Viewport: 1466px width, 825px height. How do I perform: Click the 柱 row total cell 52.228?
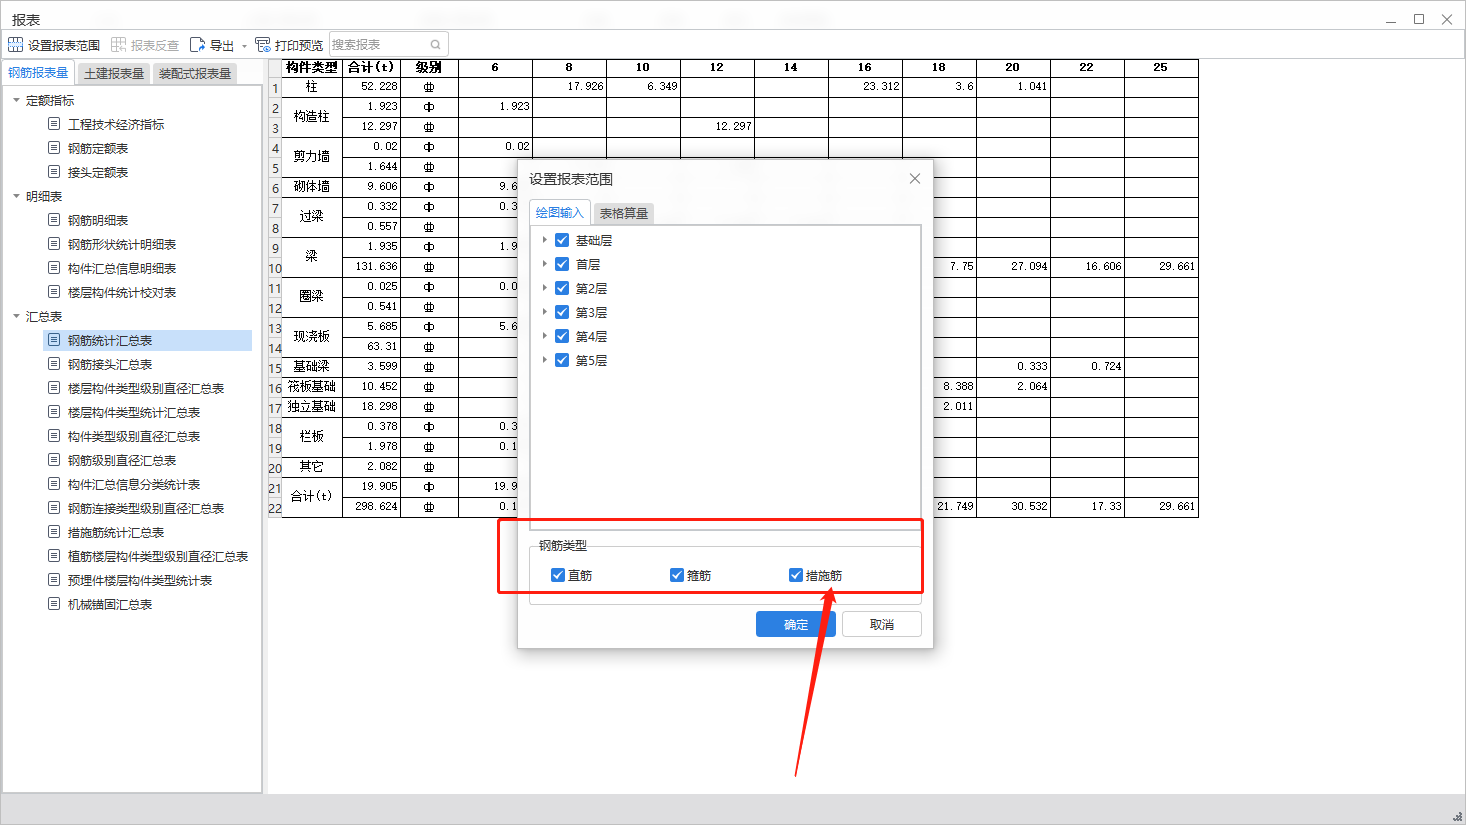pos(371,86)
